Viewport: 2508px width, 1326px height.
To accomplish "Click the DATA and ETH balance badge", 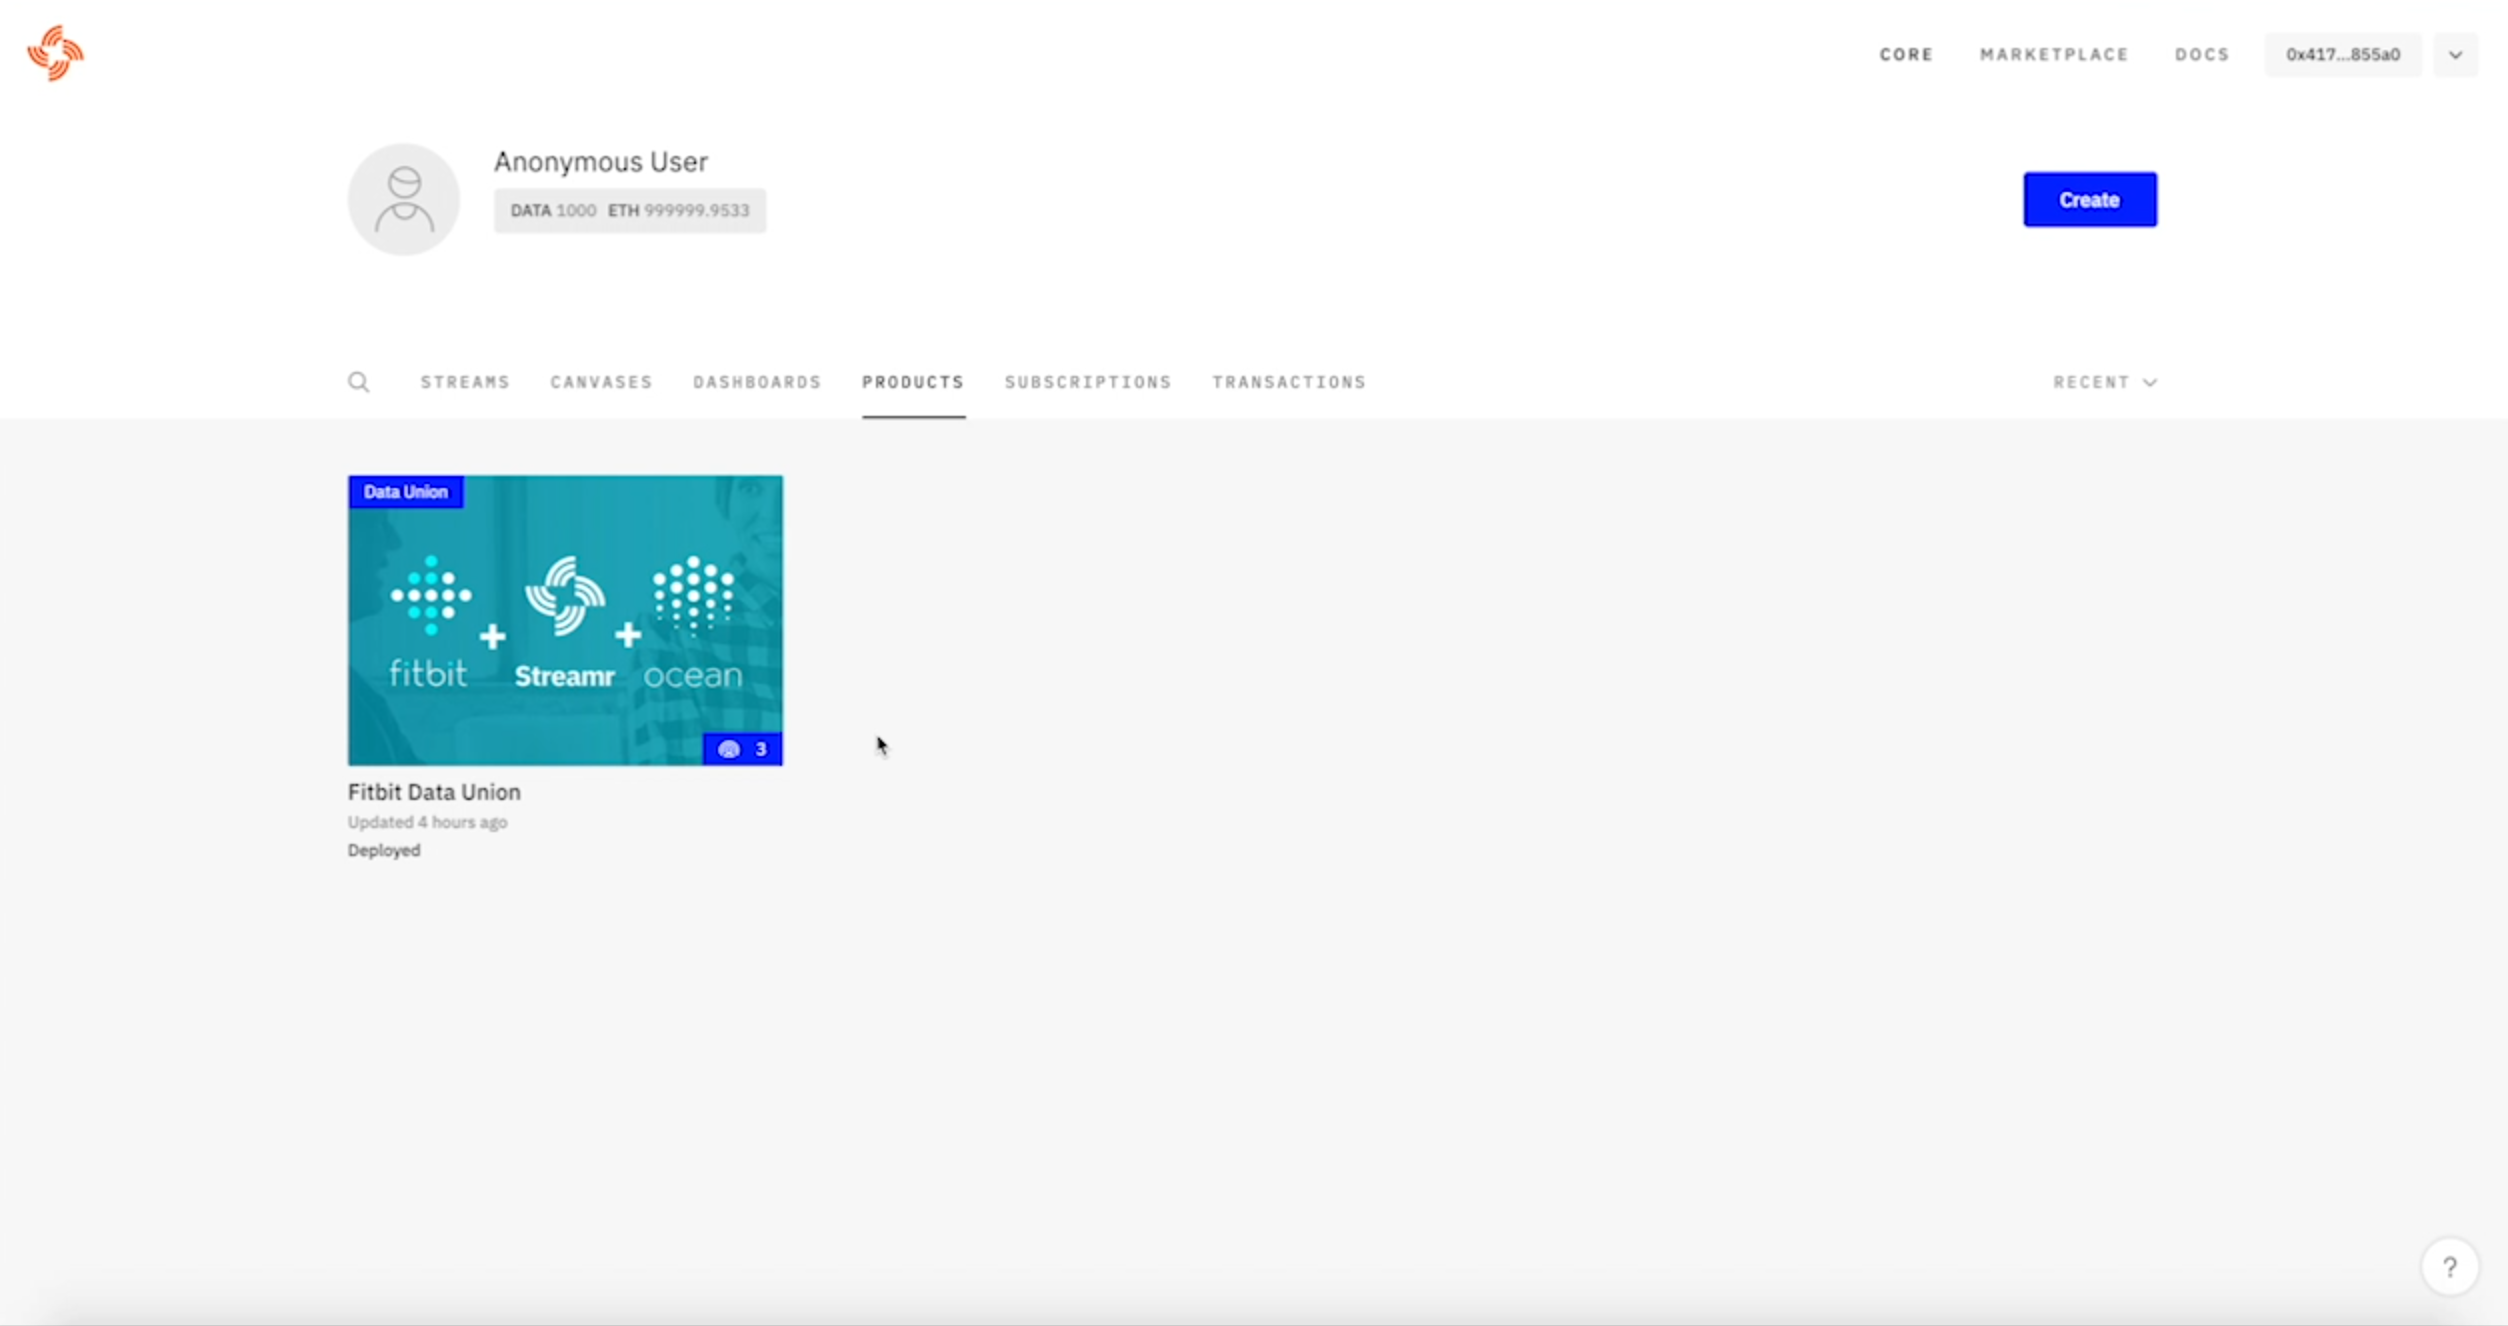I will (630, 211).
